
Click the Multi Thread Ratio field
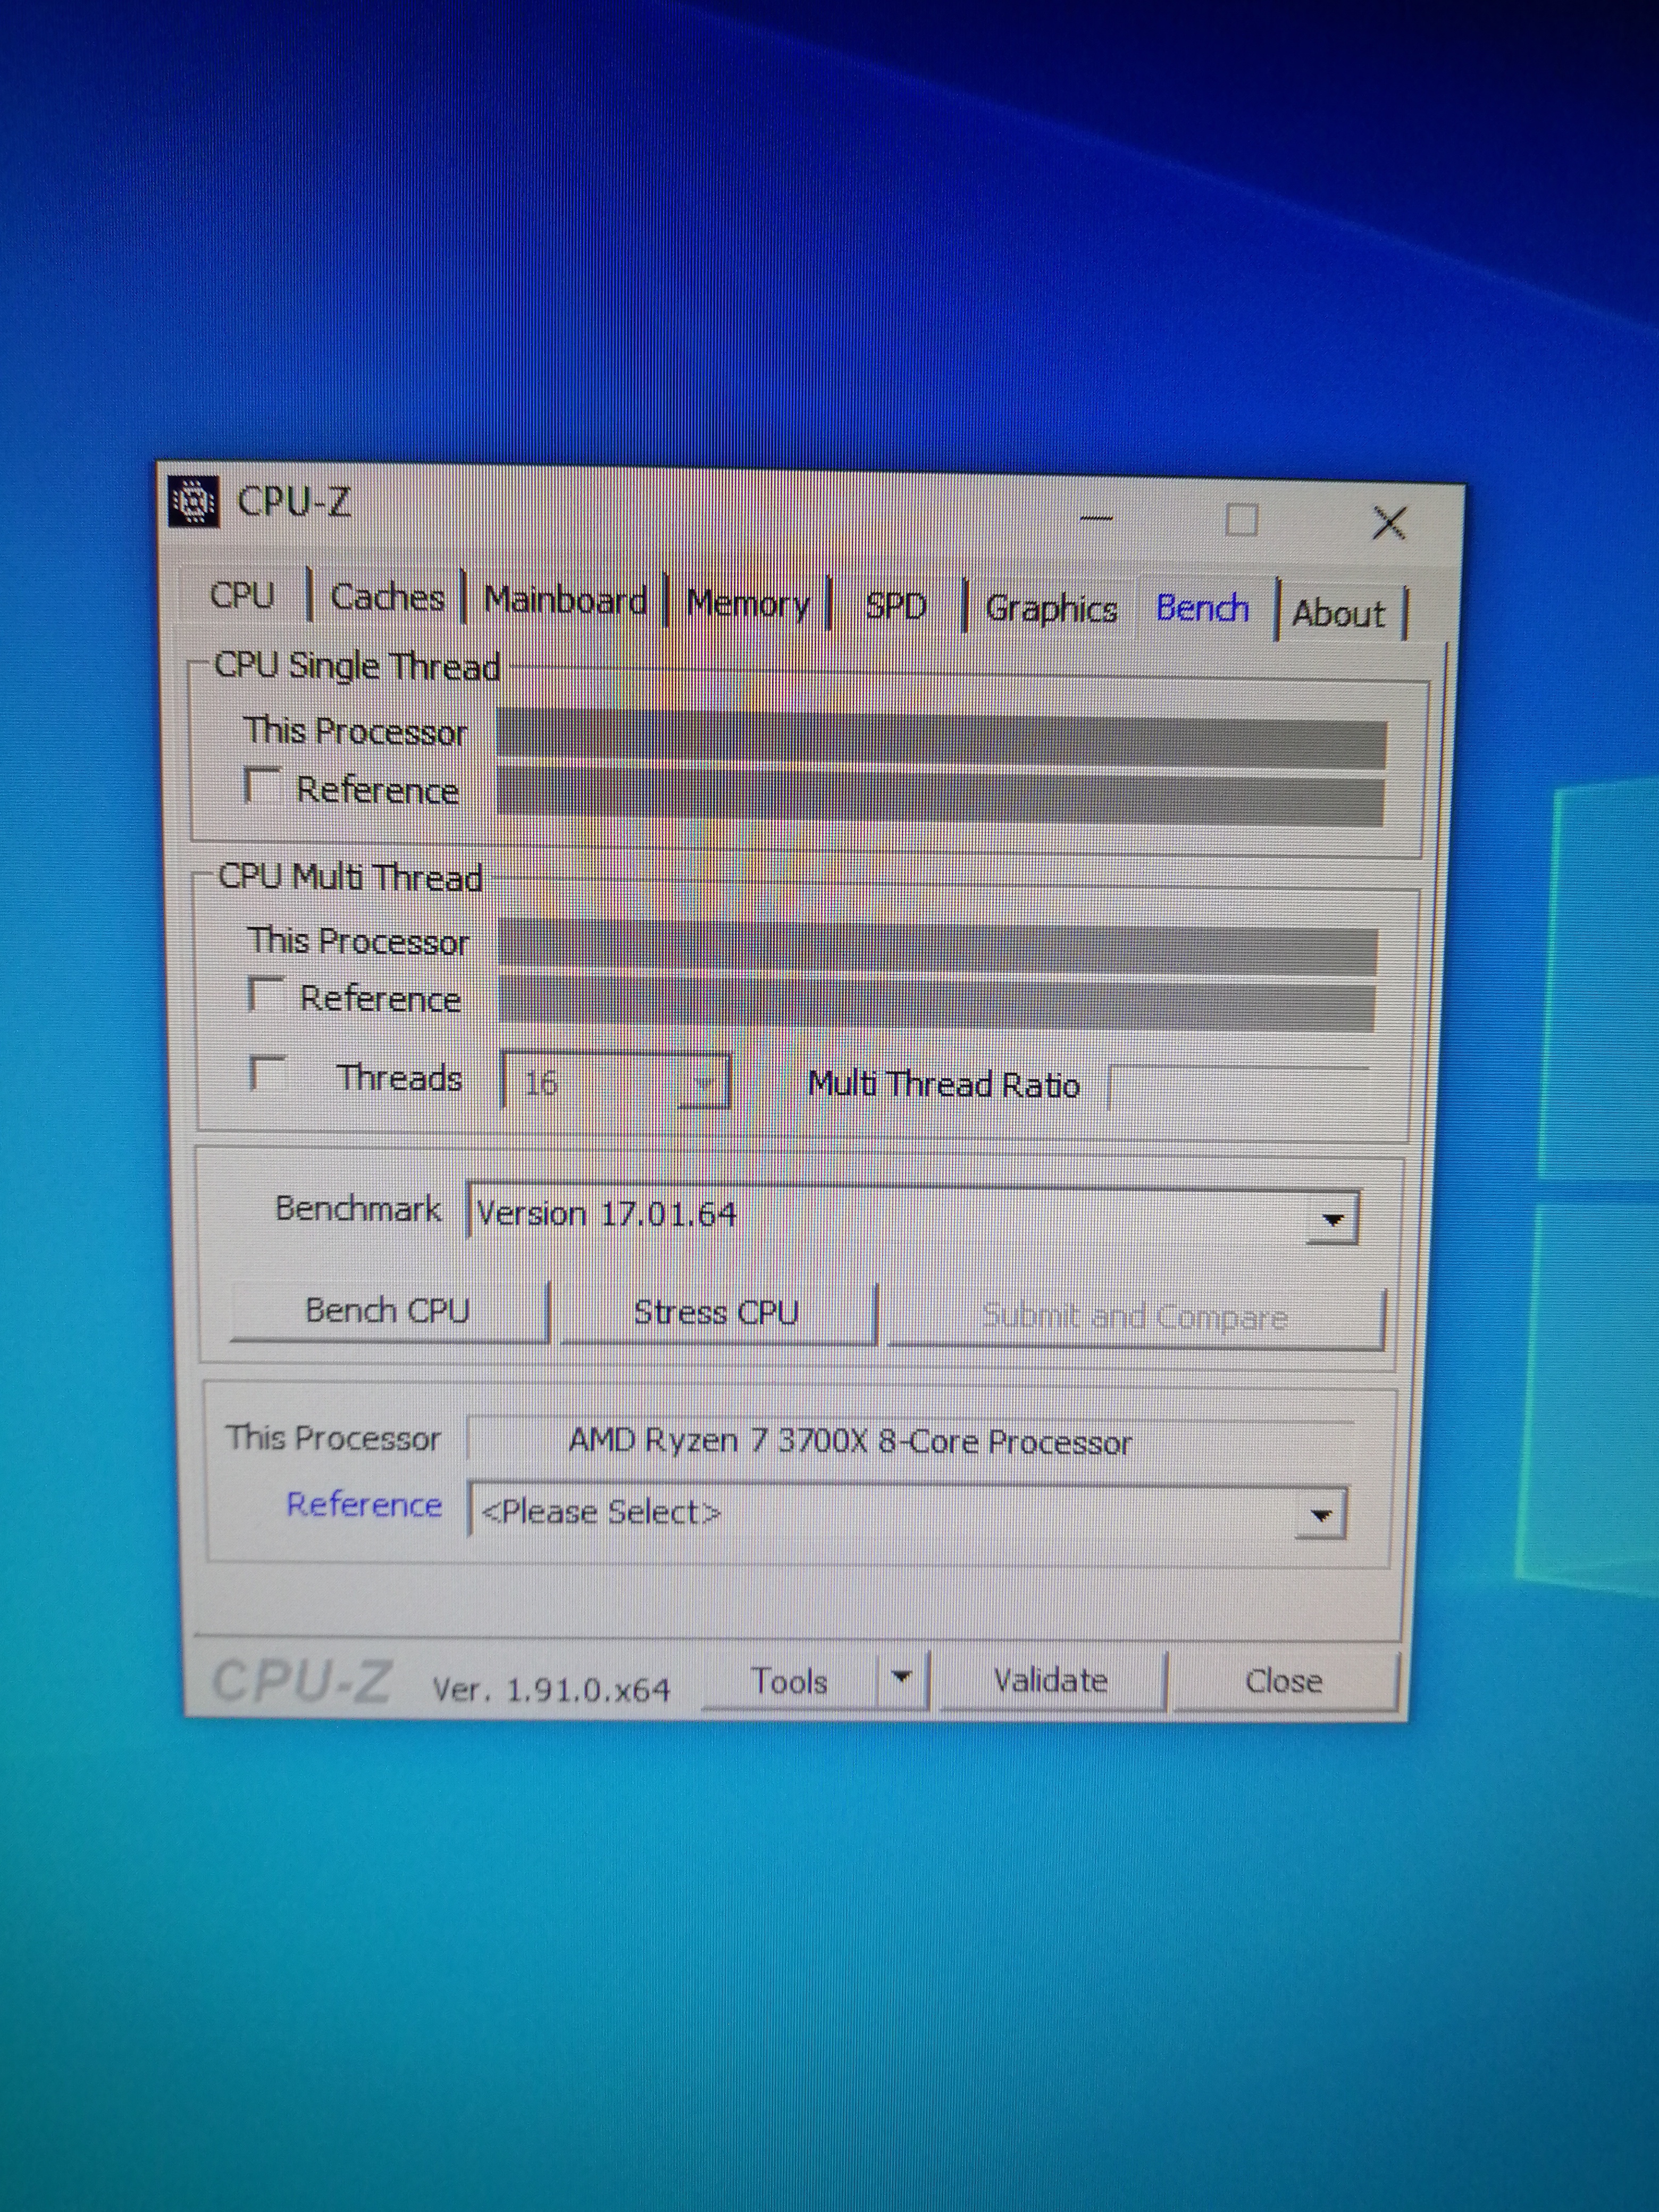[x=1240, y=1088]
